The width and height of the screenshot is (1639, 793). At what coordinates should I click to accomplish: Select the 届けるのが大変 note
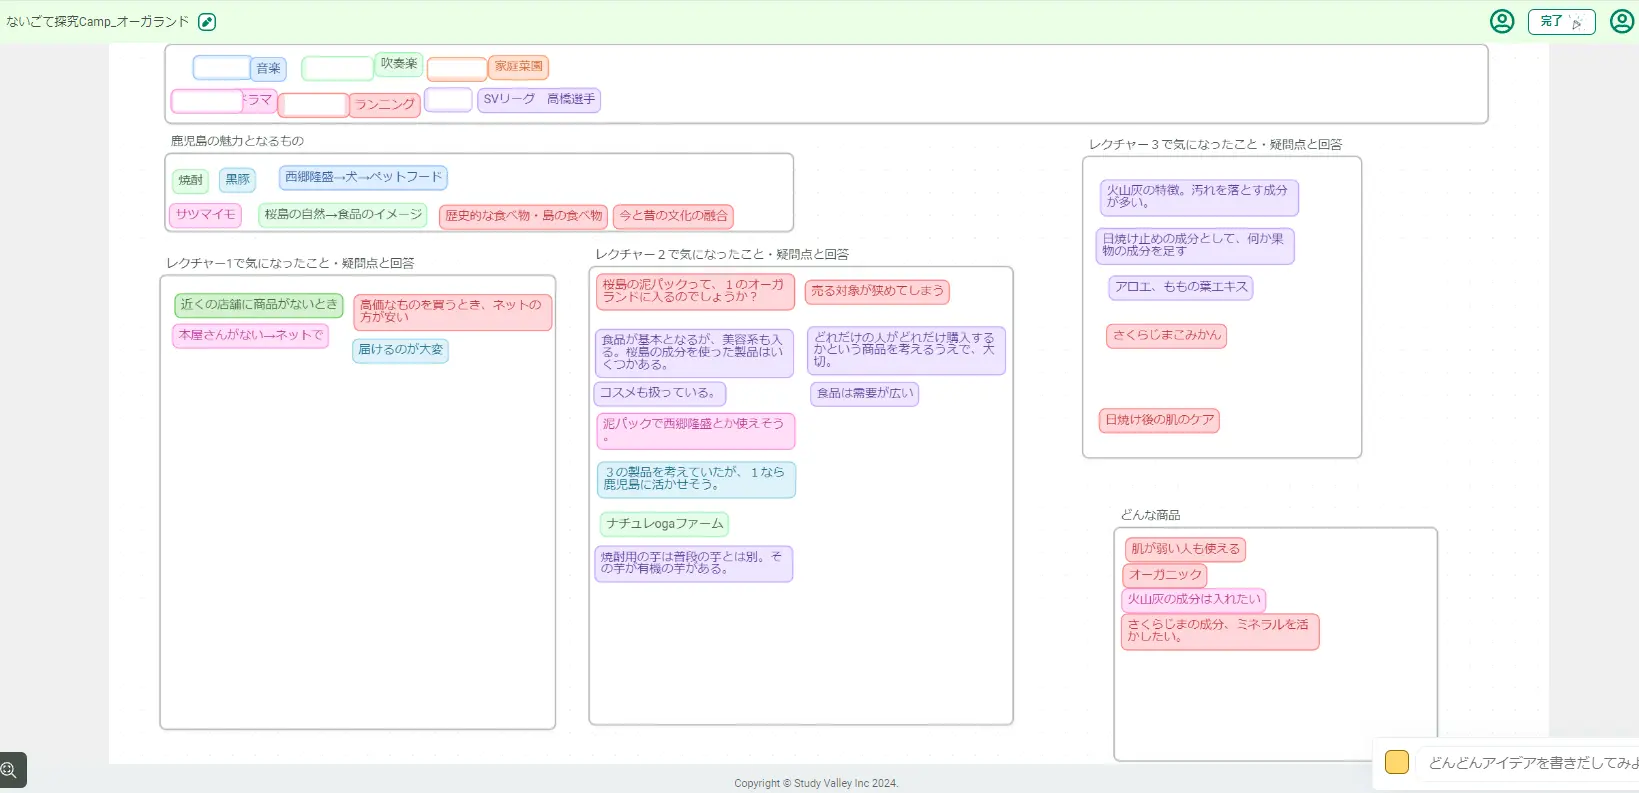400,350
